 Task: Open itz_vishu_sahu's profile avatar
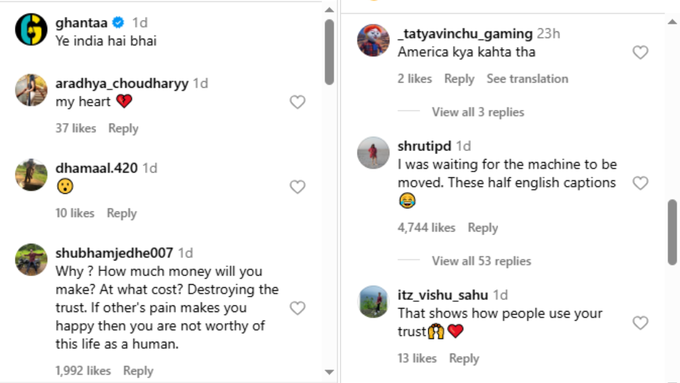tap(373, 301)
